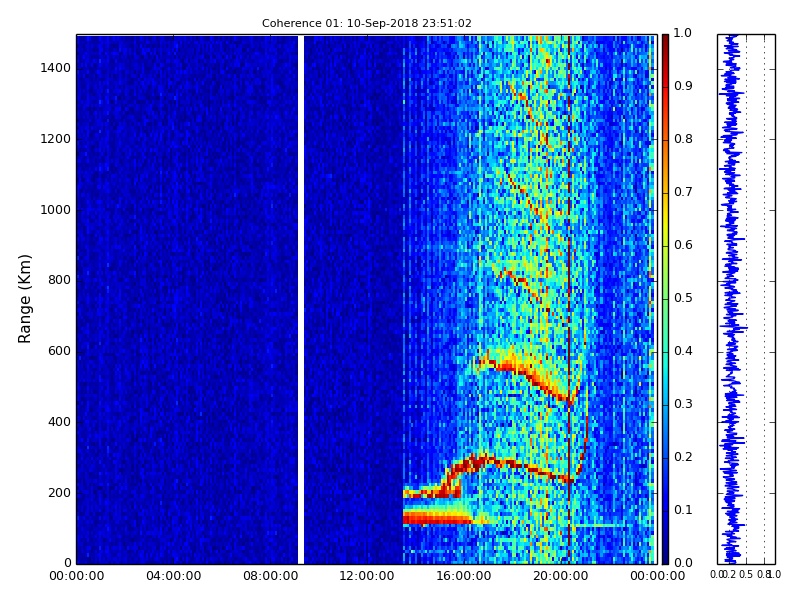The width and height of the screenshot is (800, 600).
Task: Click the 400 range tick label
Action: [x=59, y=422]
